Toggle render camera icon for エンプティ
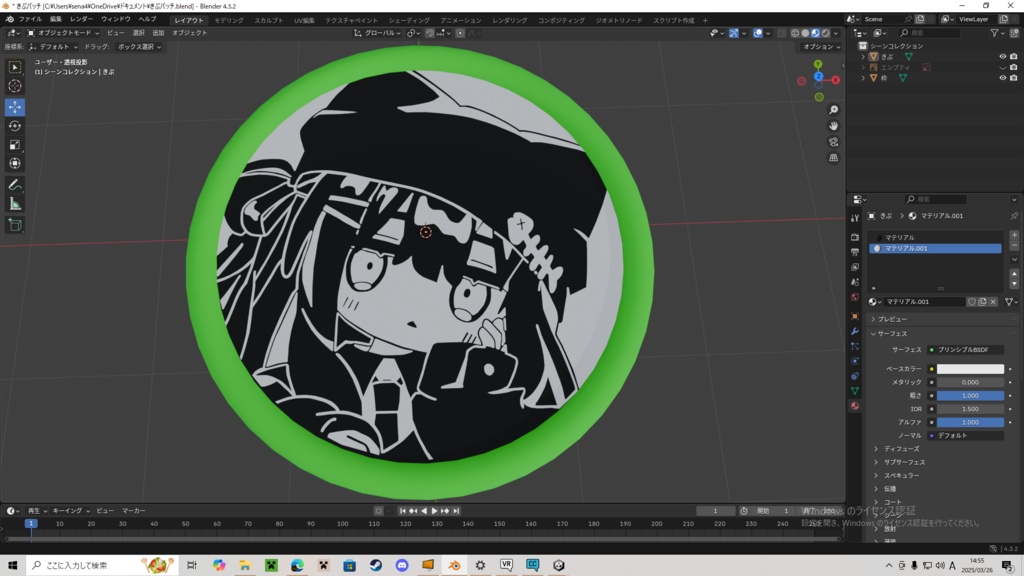This screenshot has width=1024, height=576. pyautogui.click(x=1014, y=67)
